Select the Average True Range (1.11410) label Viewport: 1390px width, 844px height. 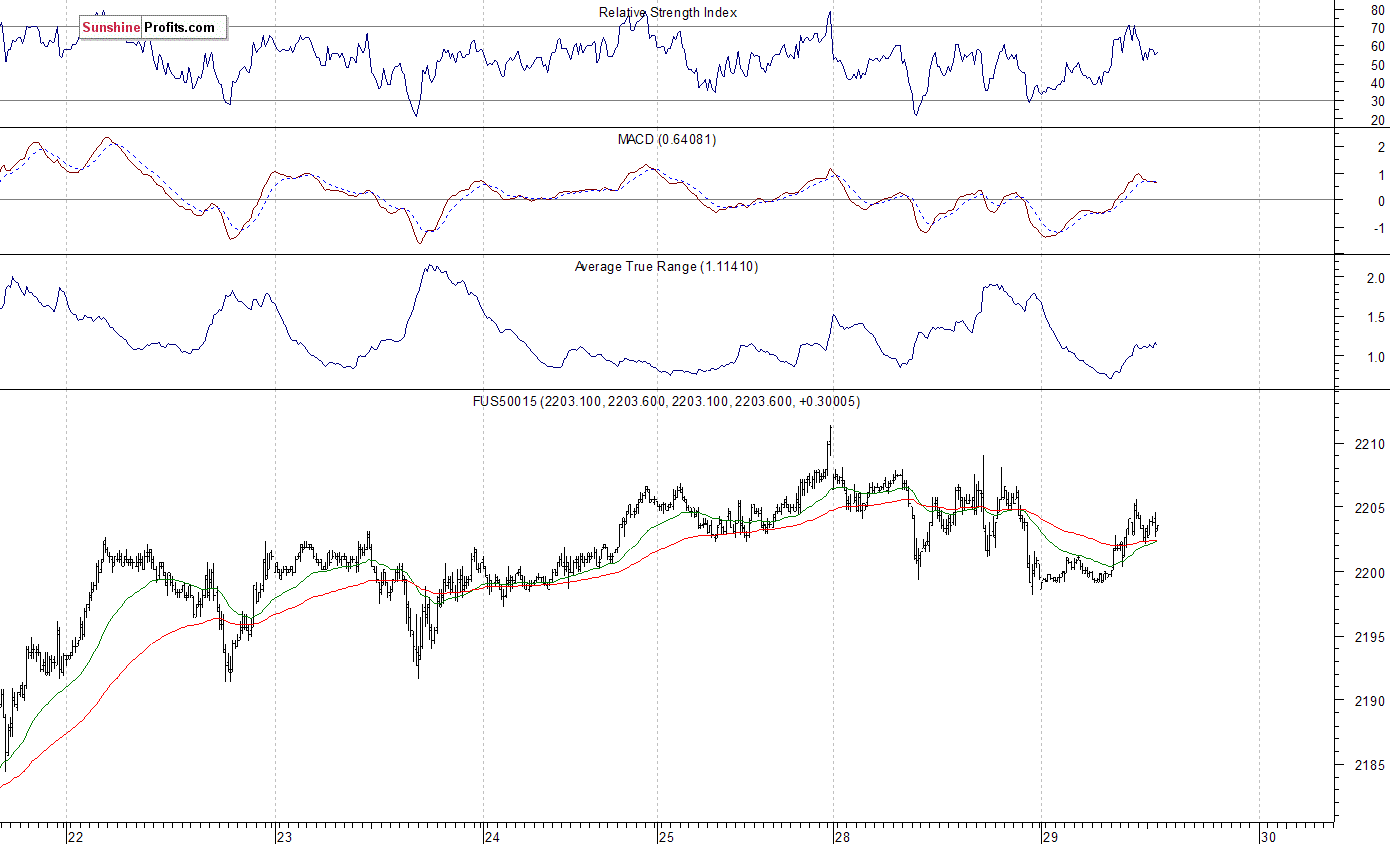point(666,267)
